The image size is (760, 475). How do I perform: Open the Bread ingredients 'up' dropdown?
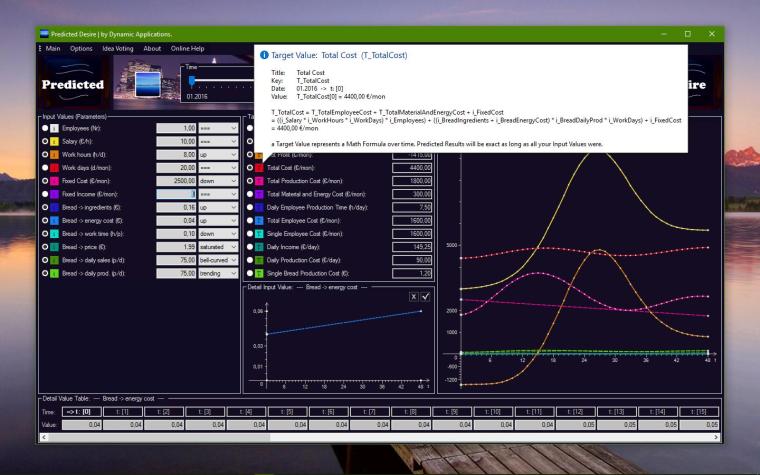click(x=218, y=207)
